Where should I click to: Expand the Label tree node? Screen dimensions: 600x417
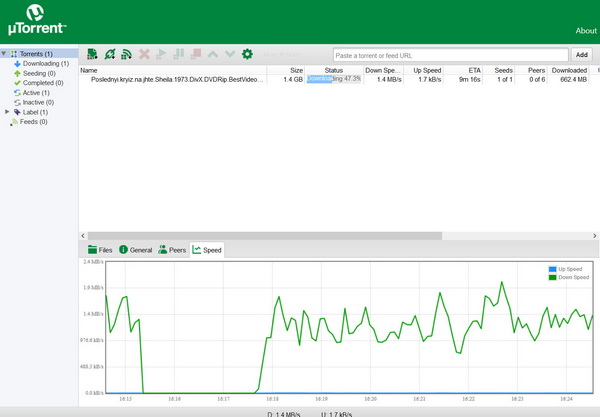click(x=7, y=112)
